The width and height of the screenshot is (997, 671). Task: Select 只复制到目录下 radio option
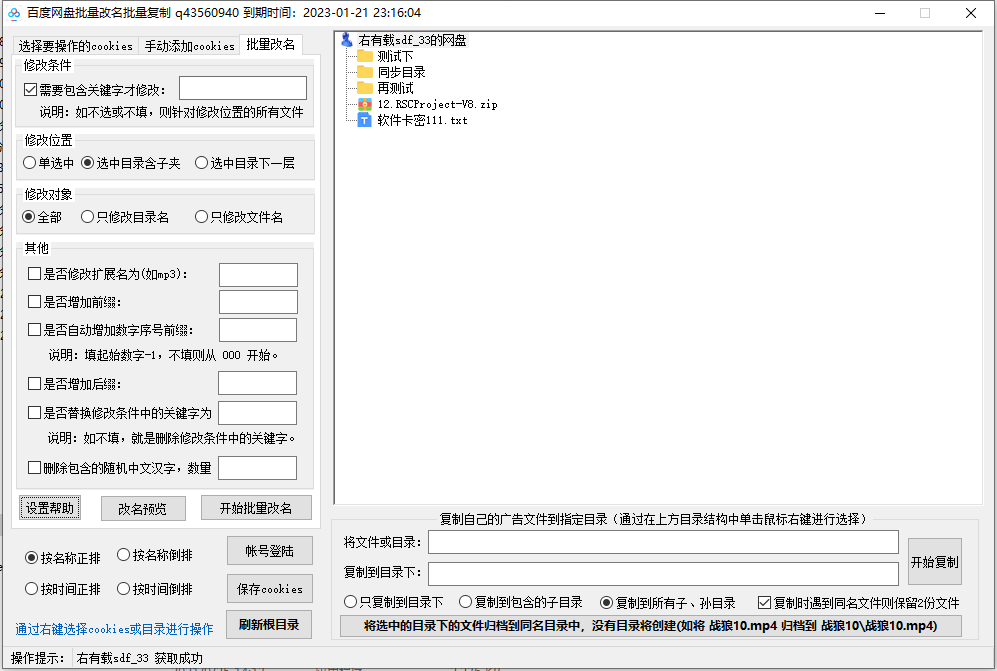pyautogui.click(x=394, y=602)
